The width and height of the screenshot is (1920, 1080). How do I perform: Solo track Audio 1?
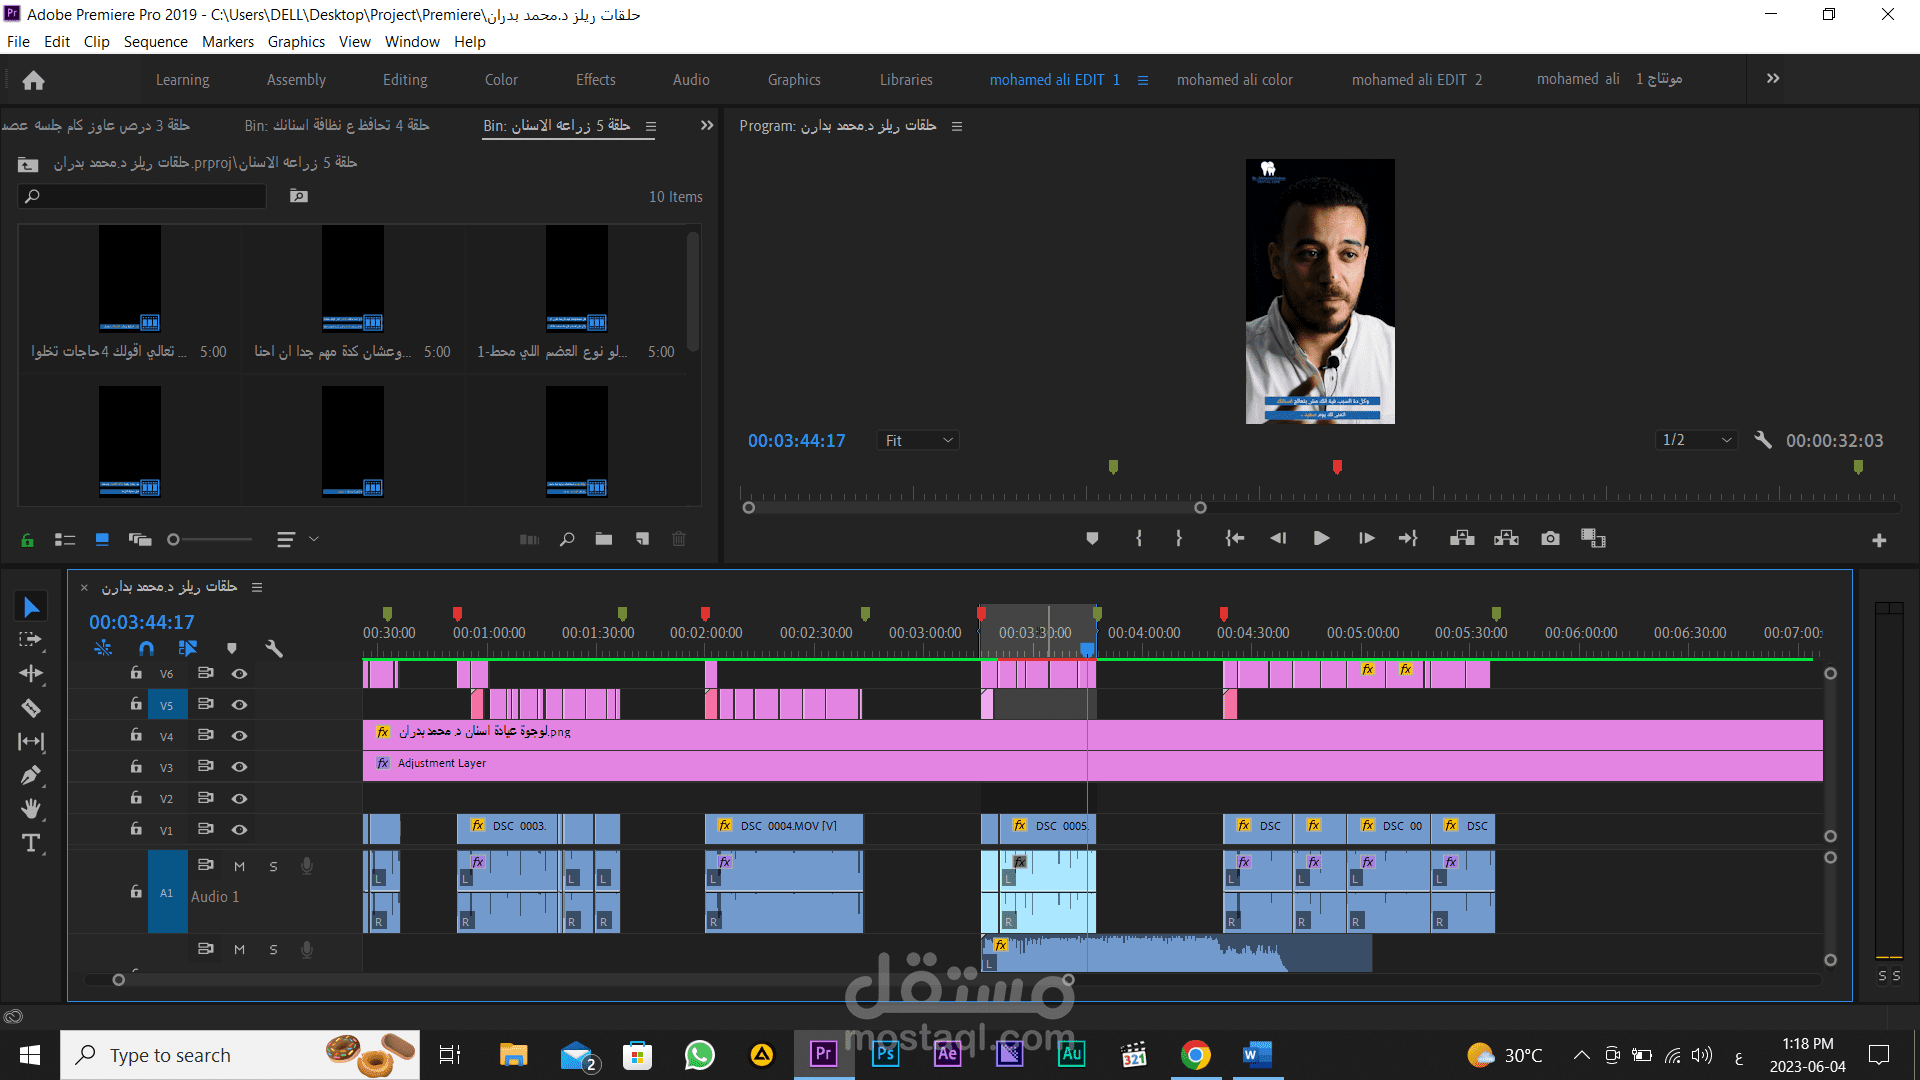[x=273, y=866]
